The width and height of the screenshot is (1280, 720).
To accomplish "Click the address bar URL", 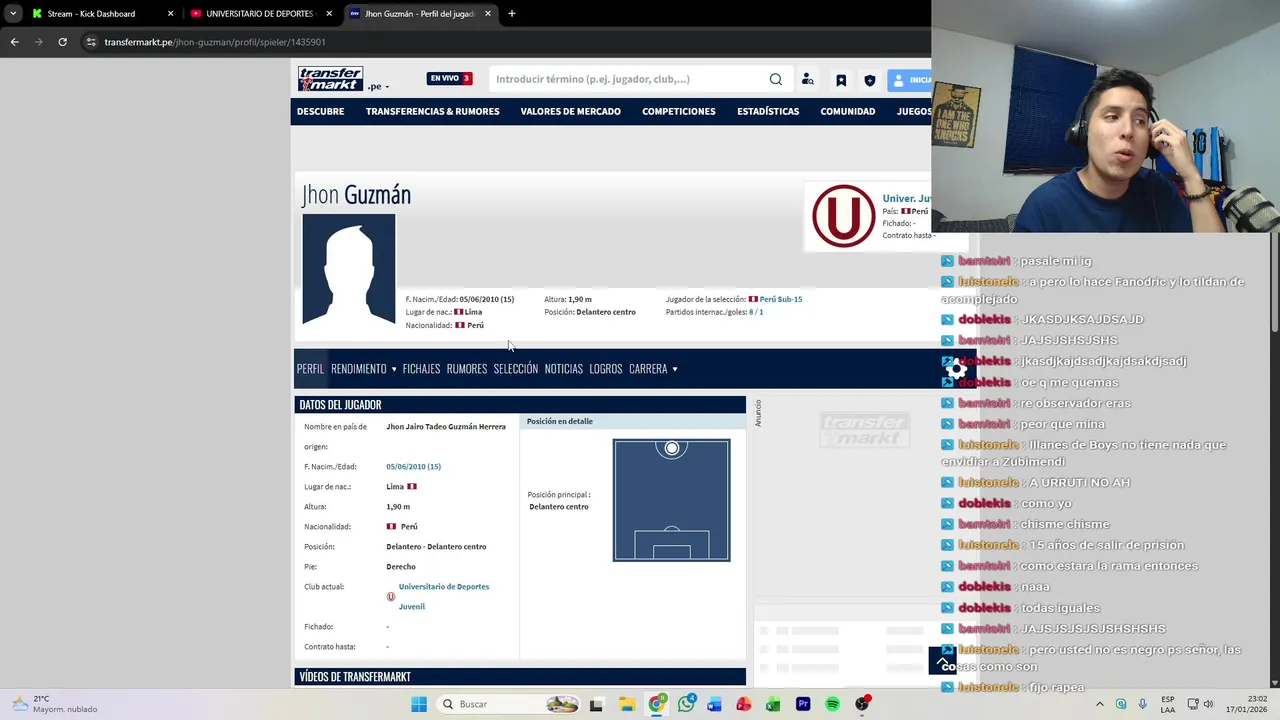I will [x=215, y=42].
